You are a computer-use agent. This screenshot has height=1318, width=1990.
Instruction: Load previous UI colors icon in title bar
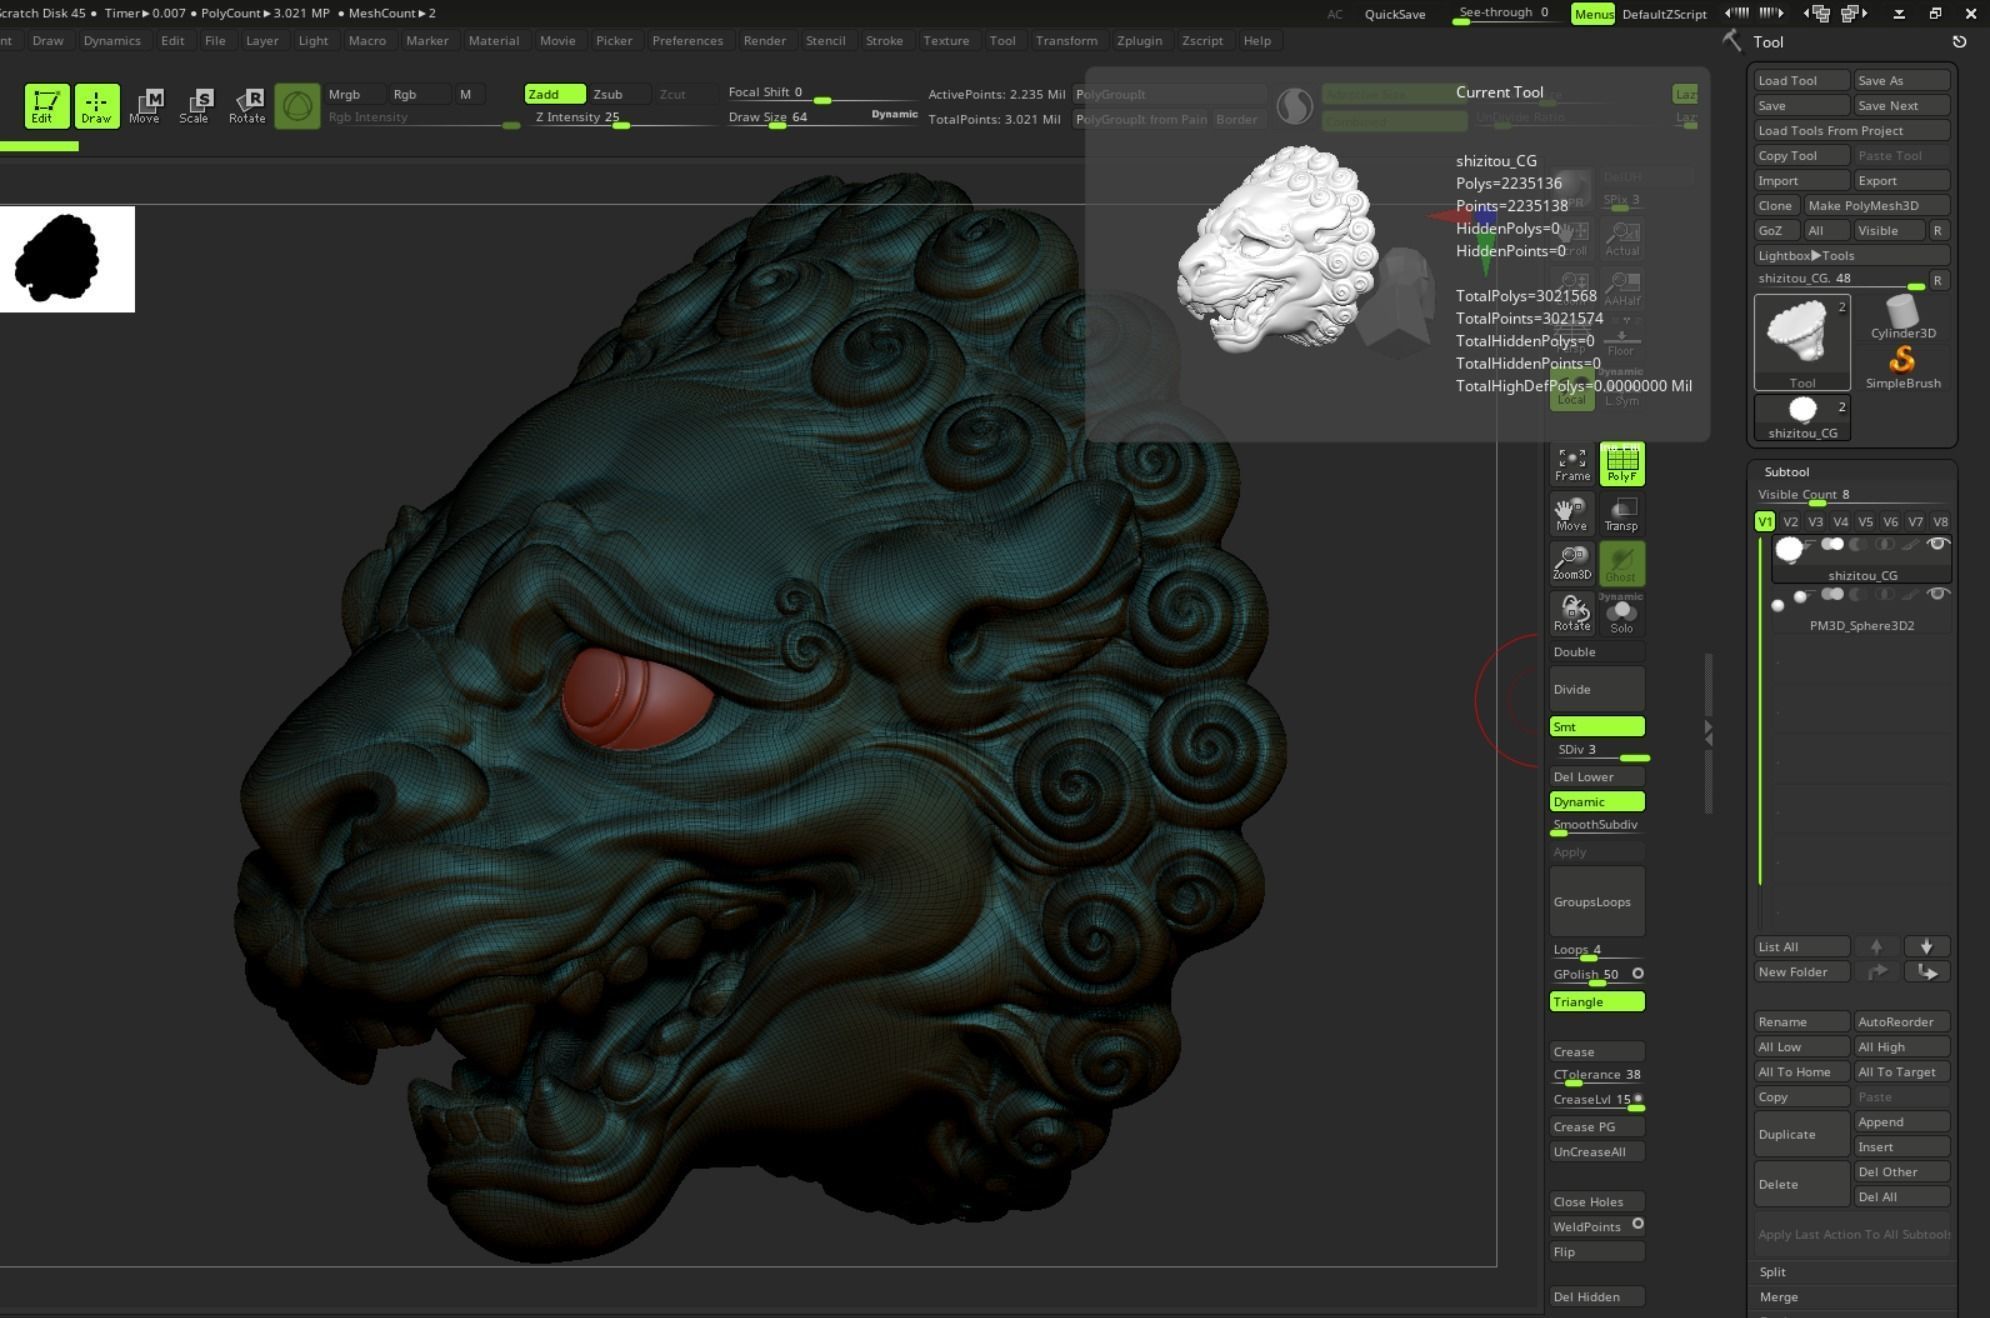(1737, 13)
